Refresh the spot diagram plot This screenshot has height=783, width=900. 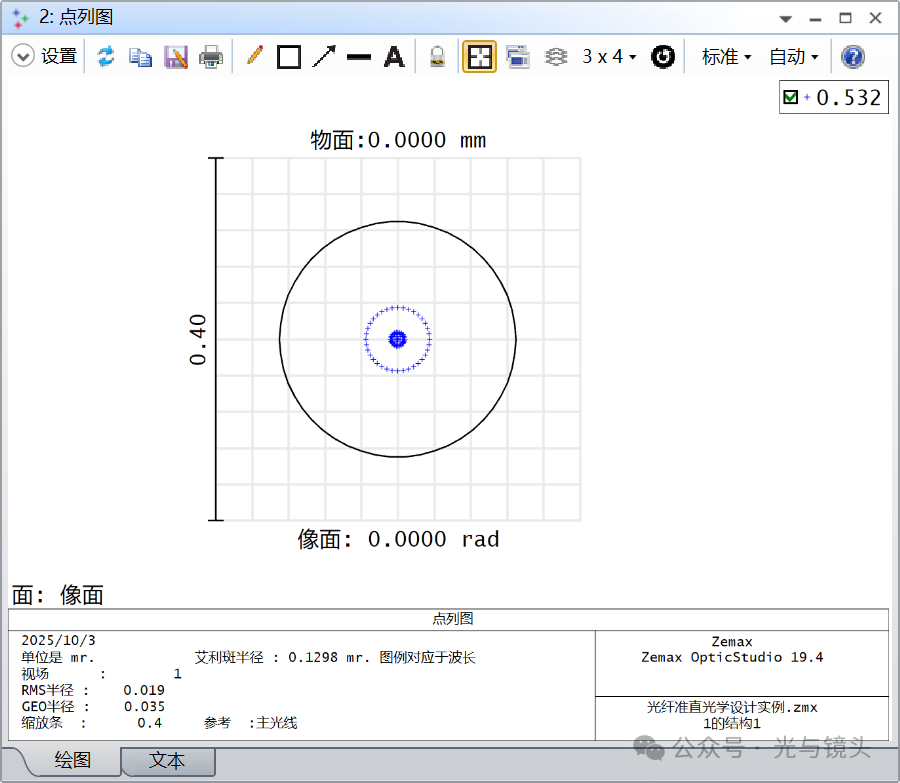point(106,56)
